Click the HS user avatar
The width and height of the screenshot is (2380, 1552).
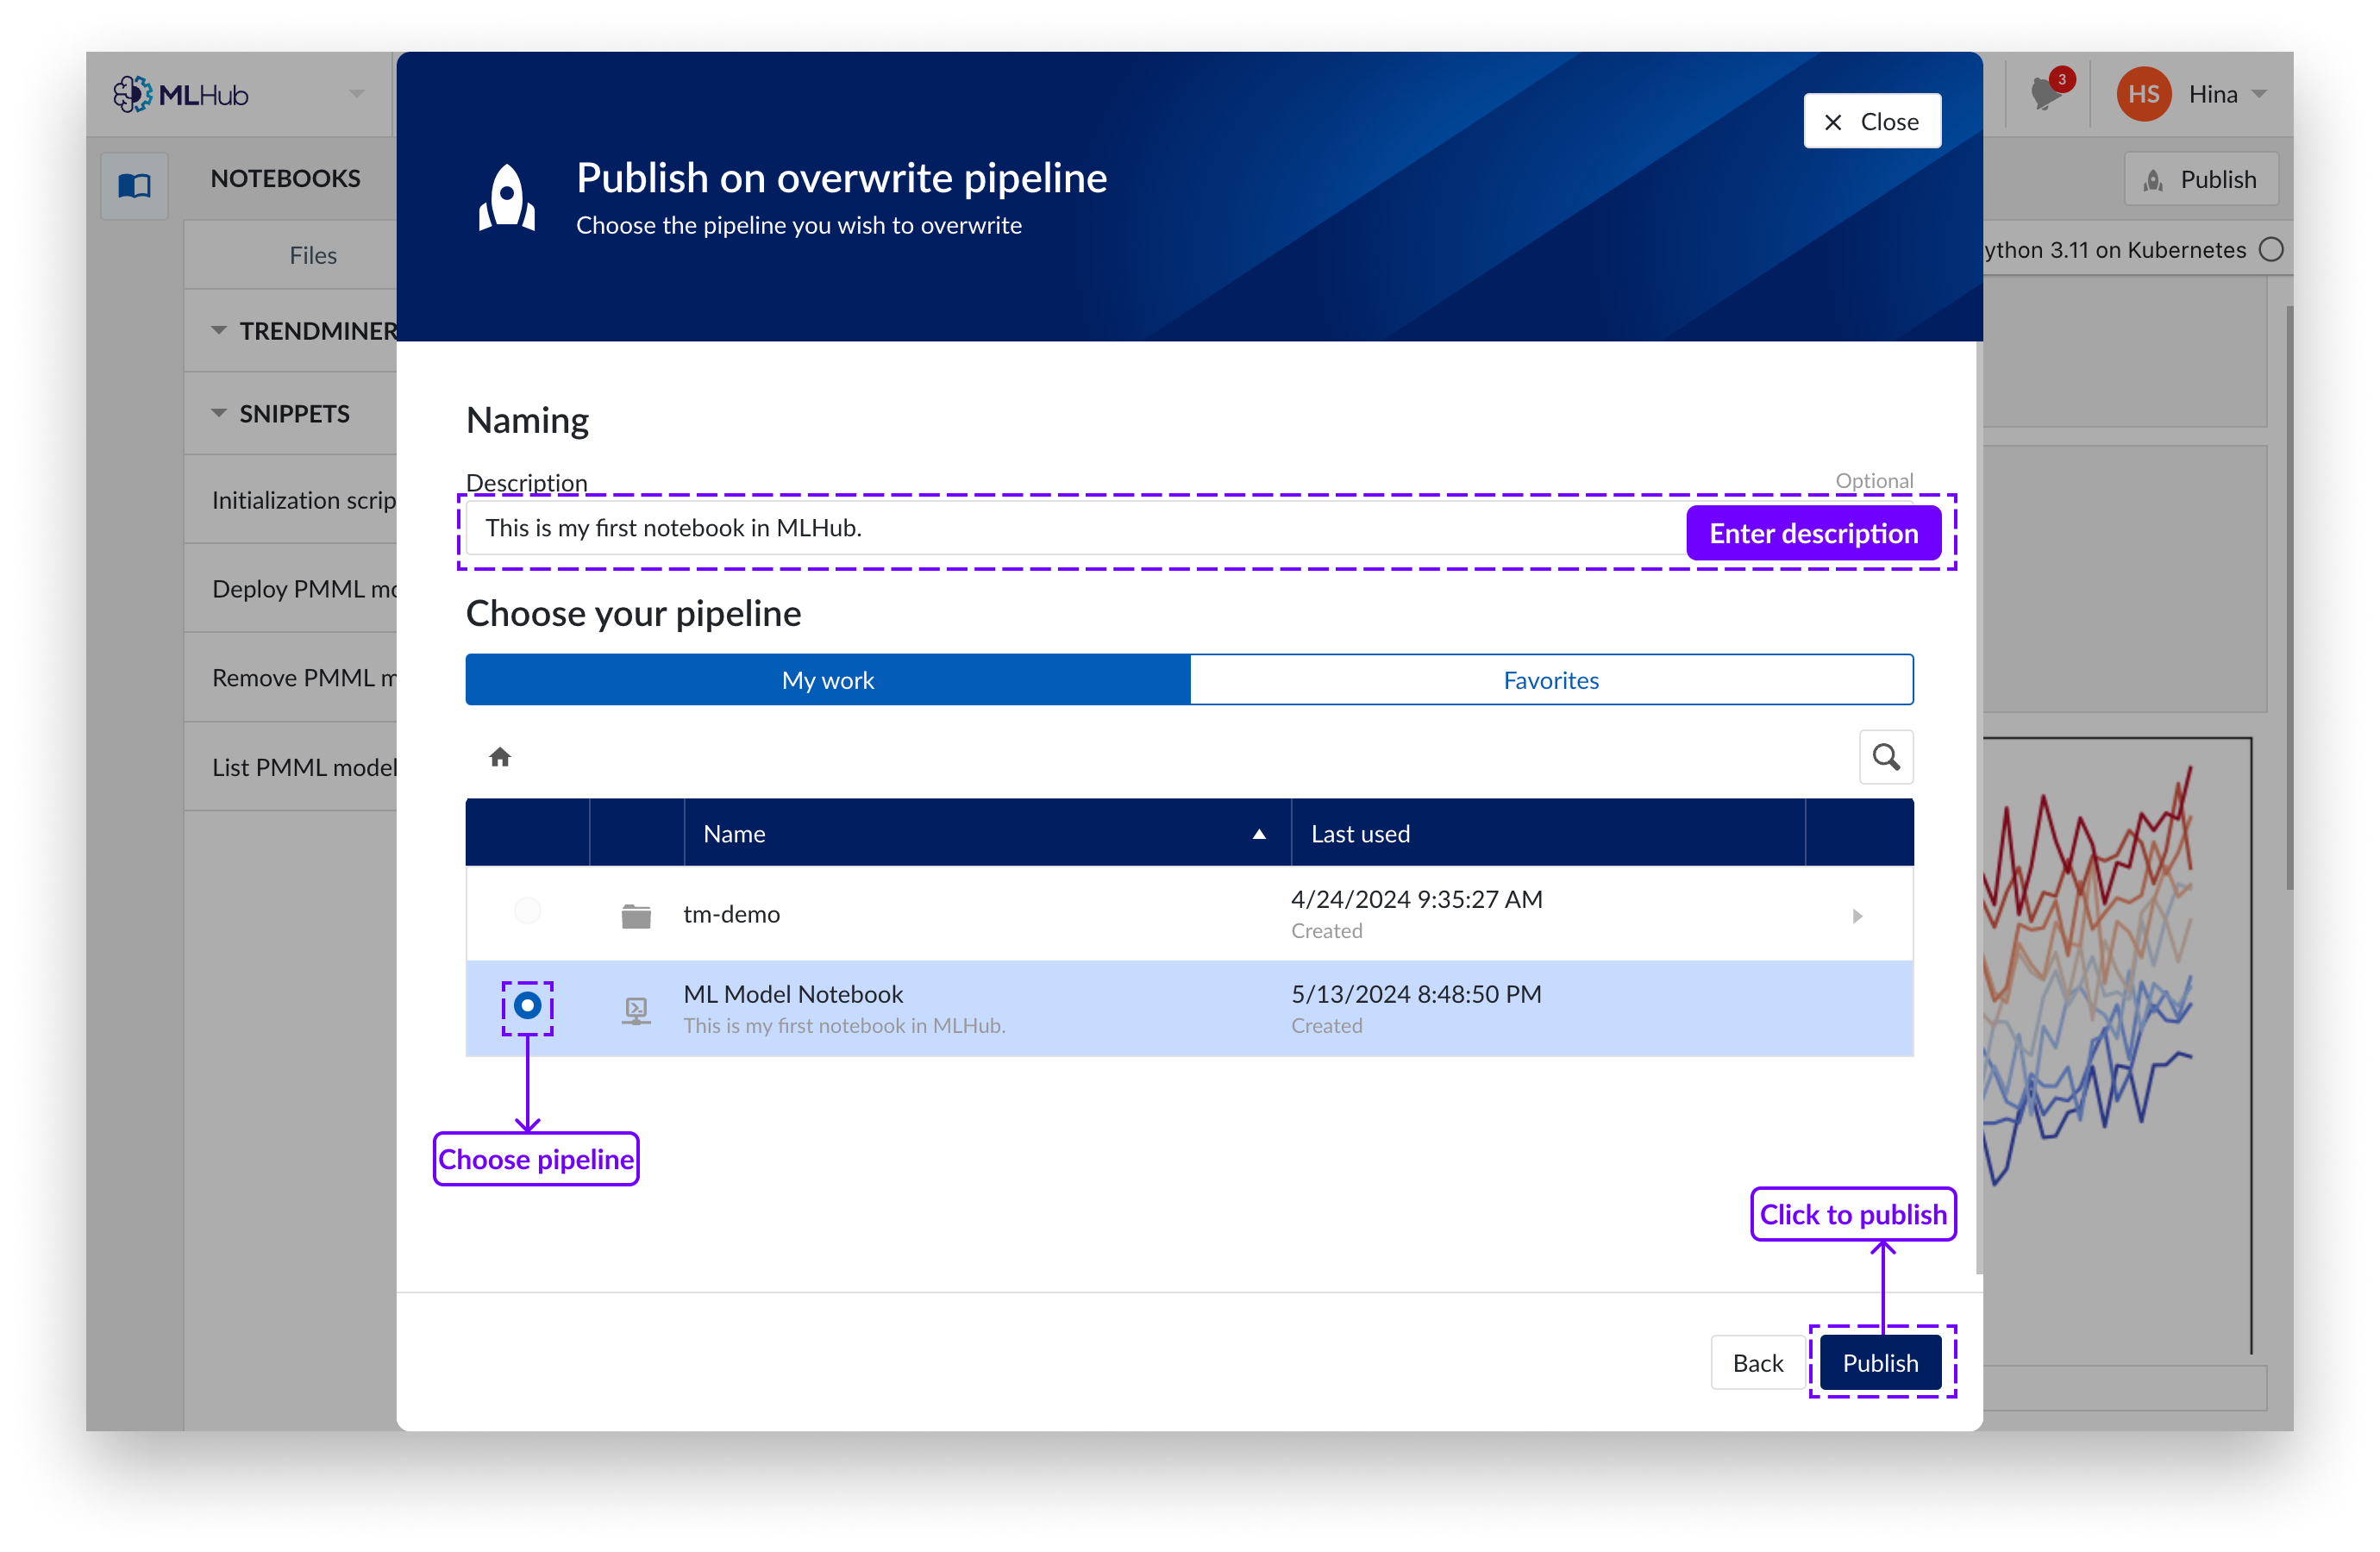pyautogui.click(x=2143, y=94)
